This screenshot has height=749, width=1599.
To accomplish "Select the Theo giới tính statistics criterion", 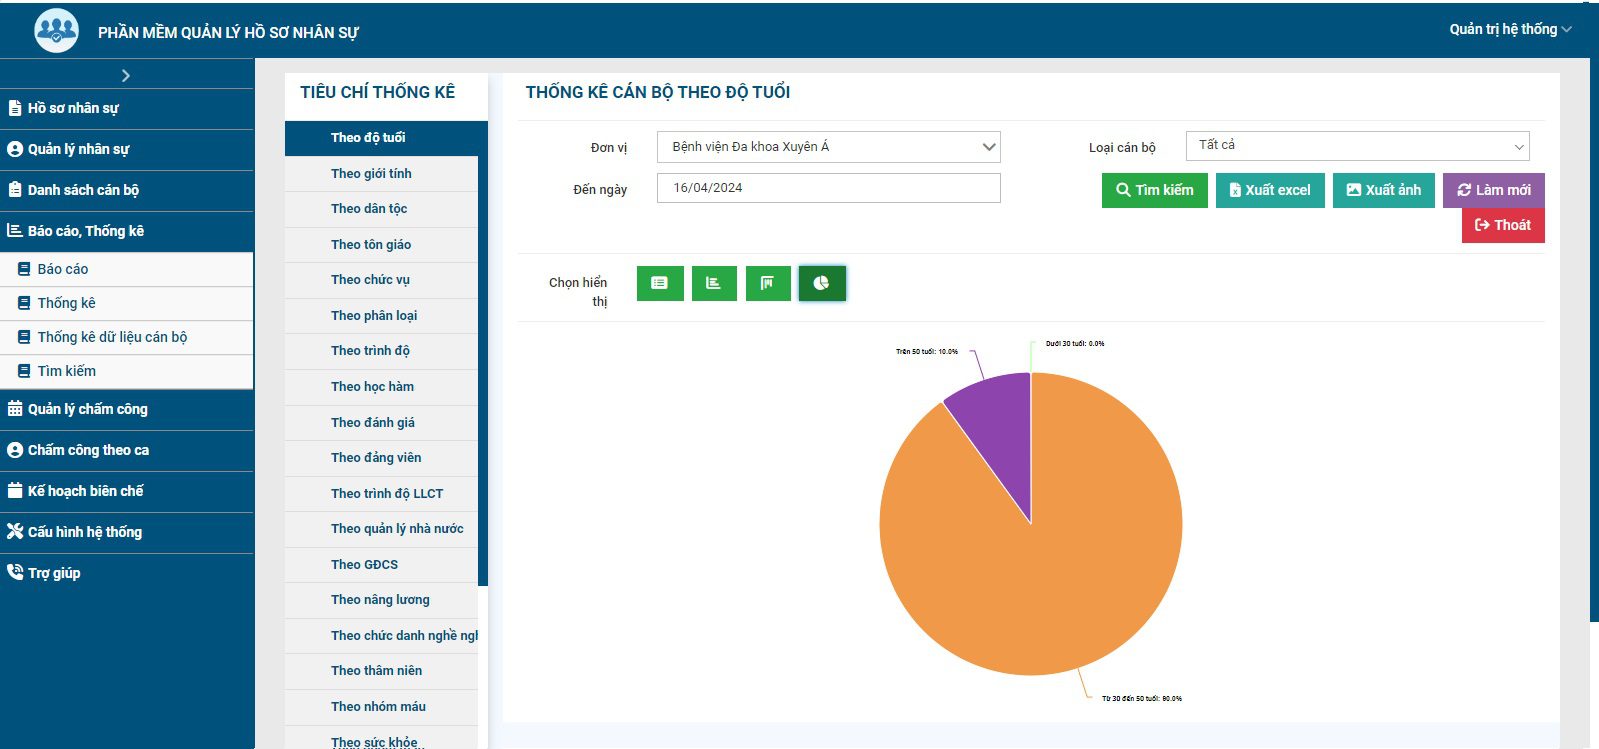I will pos(371,174).
